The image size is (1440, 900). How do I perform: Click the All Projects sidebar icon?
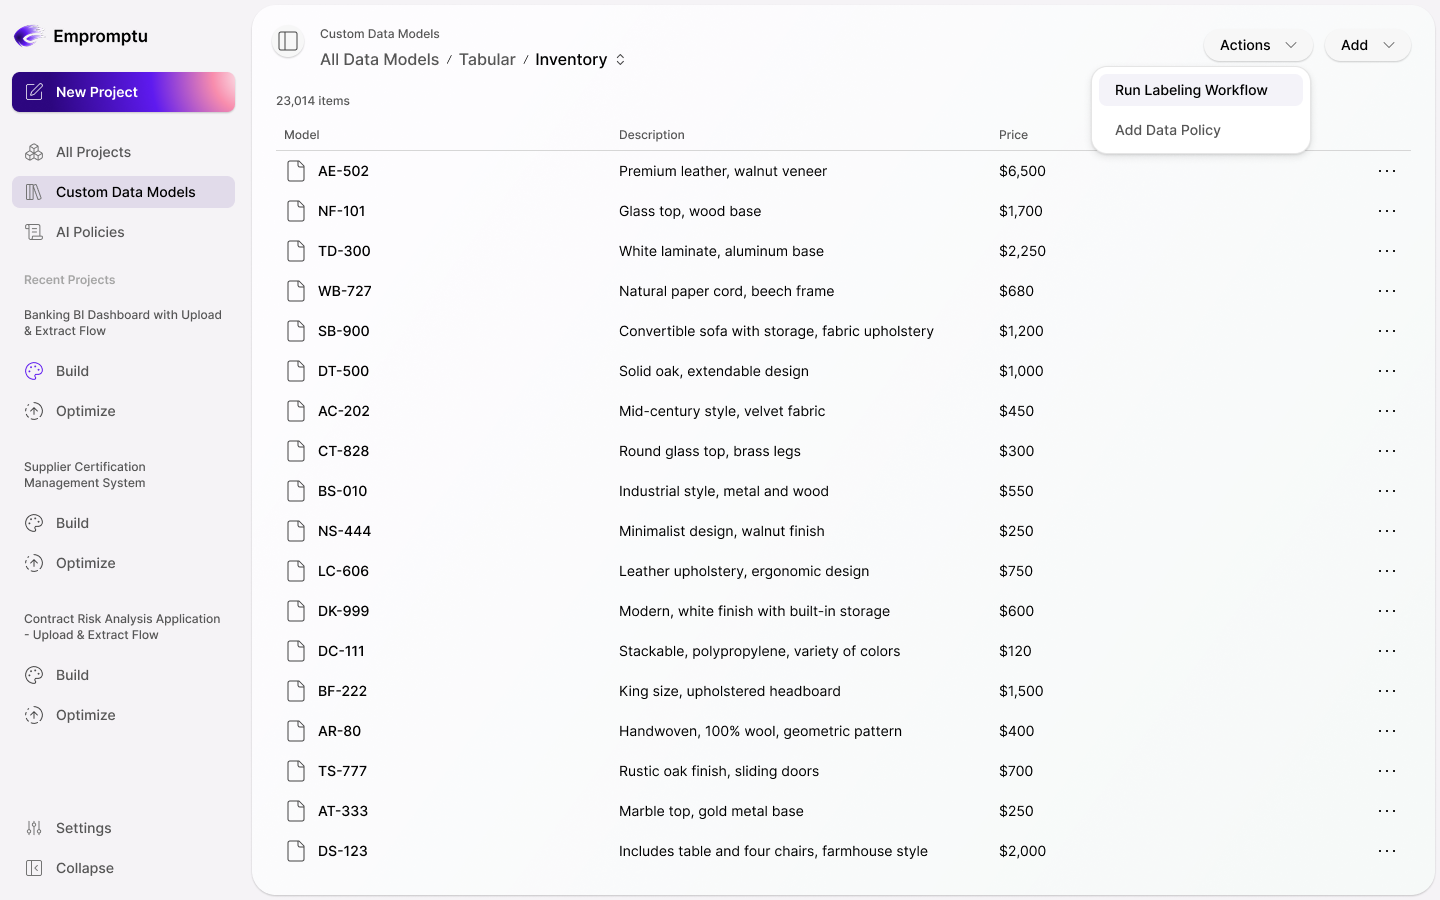[34, 152]
